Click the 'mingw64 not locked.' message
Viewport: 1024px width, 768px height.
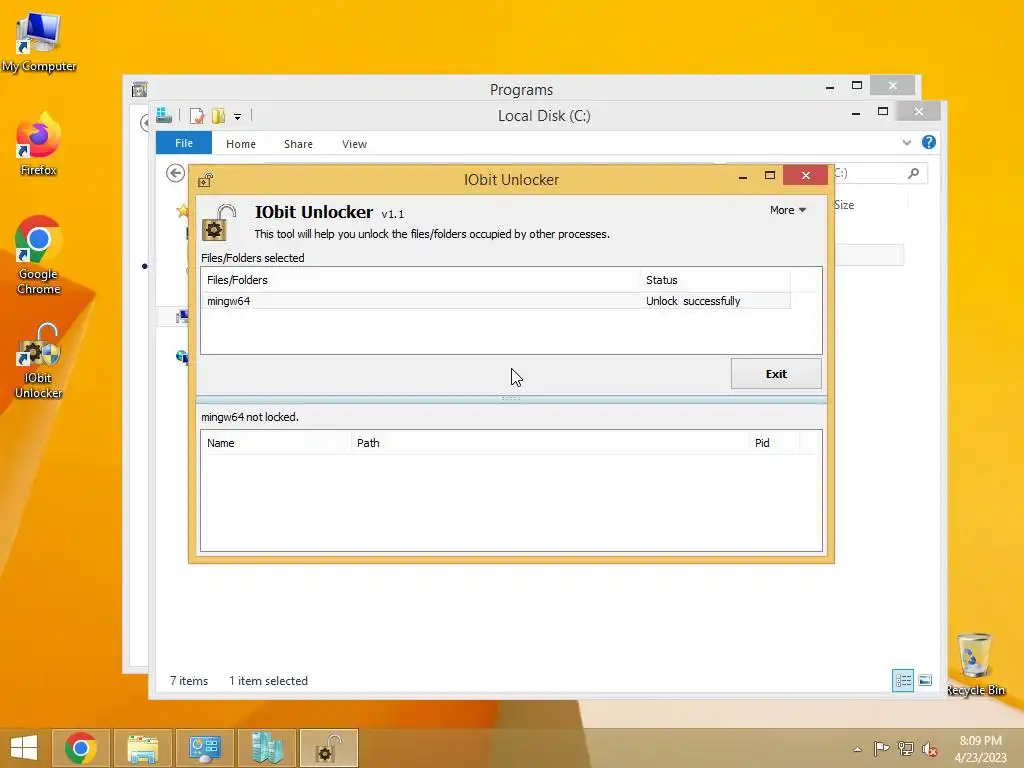(x=249, y=417)
